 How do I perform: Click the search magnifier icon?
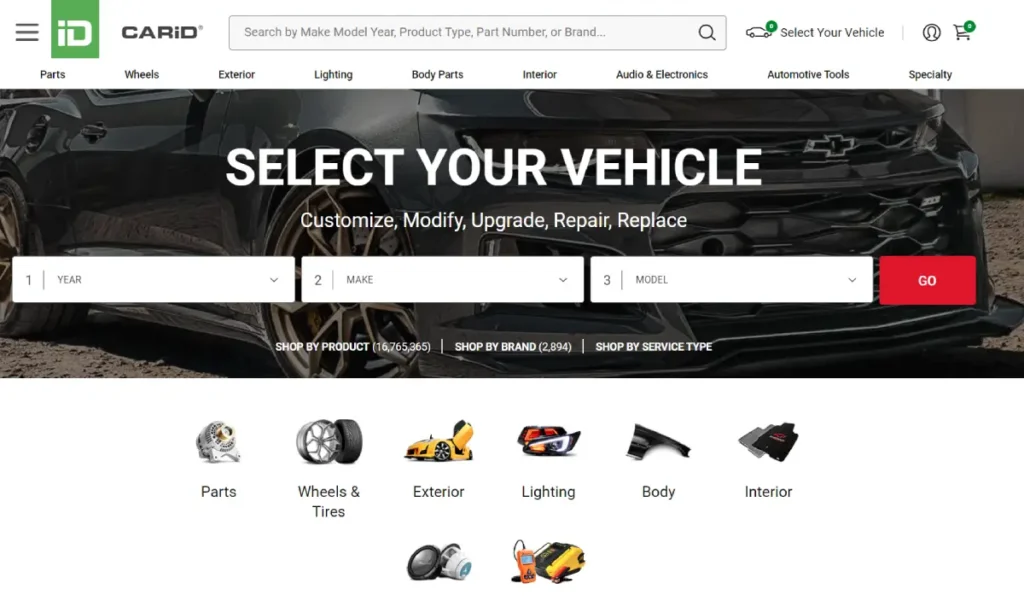coord(707,33)
